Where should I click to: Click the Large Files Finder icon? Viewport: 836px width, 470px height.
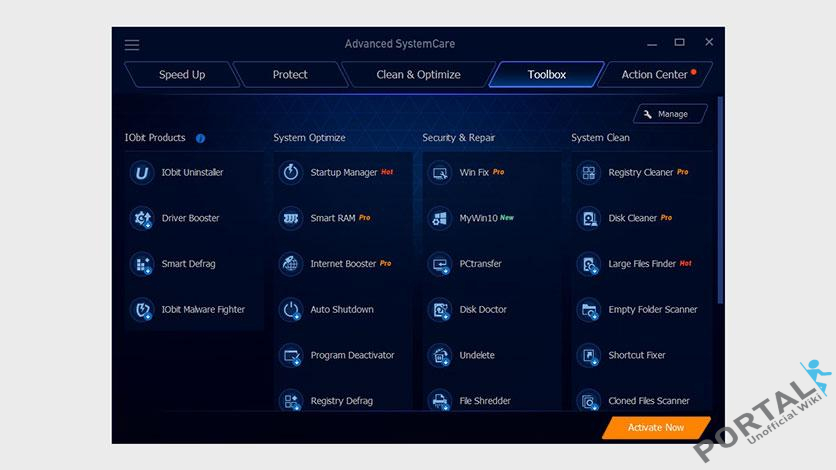click(589, 264)
